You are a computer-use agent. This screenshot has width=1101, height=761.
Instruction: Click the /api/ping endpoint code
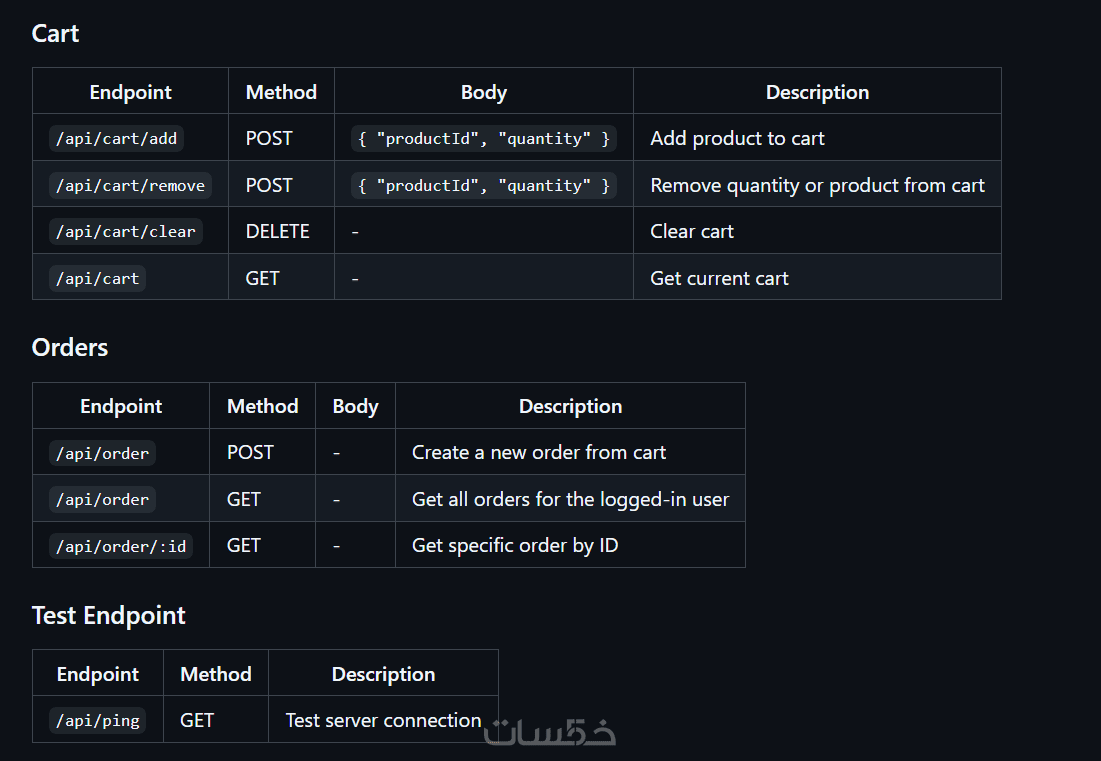point(97,720)
